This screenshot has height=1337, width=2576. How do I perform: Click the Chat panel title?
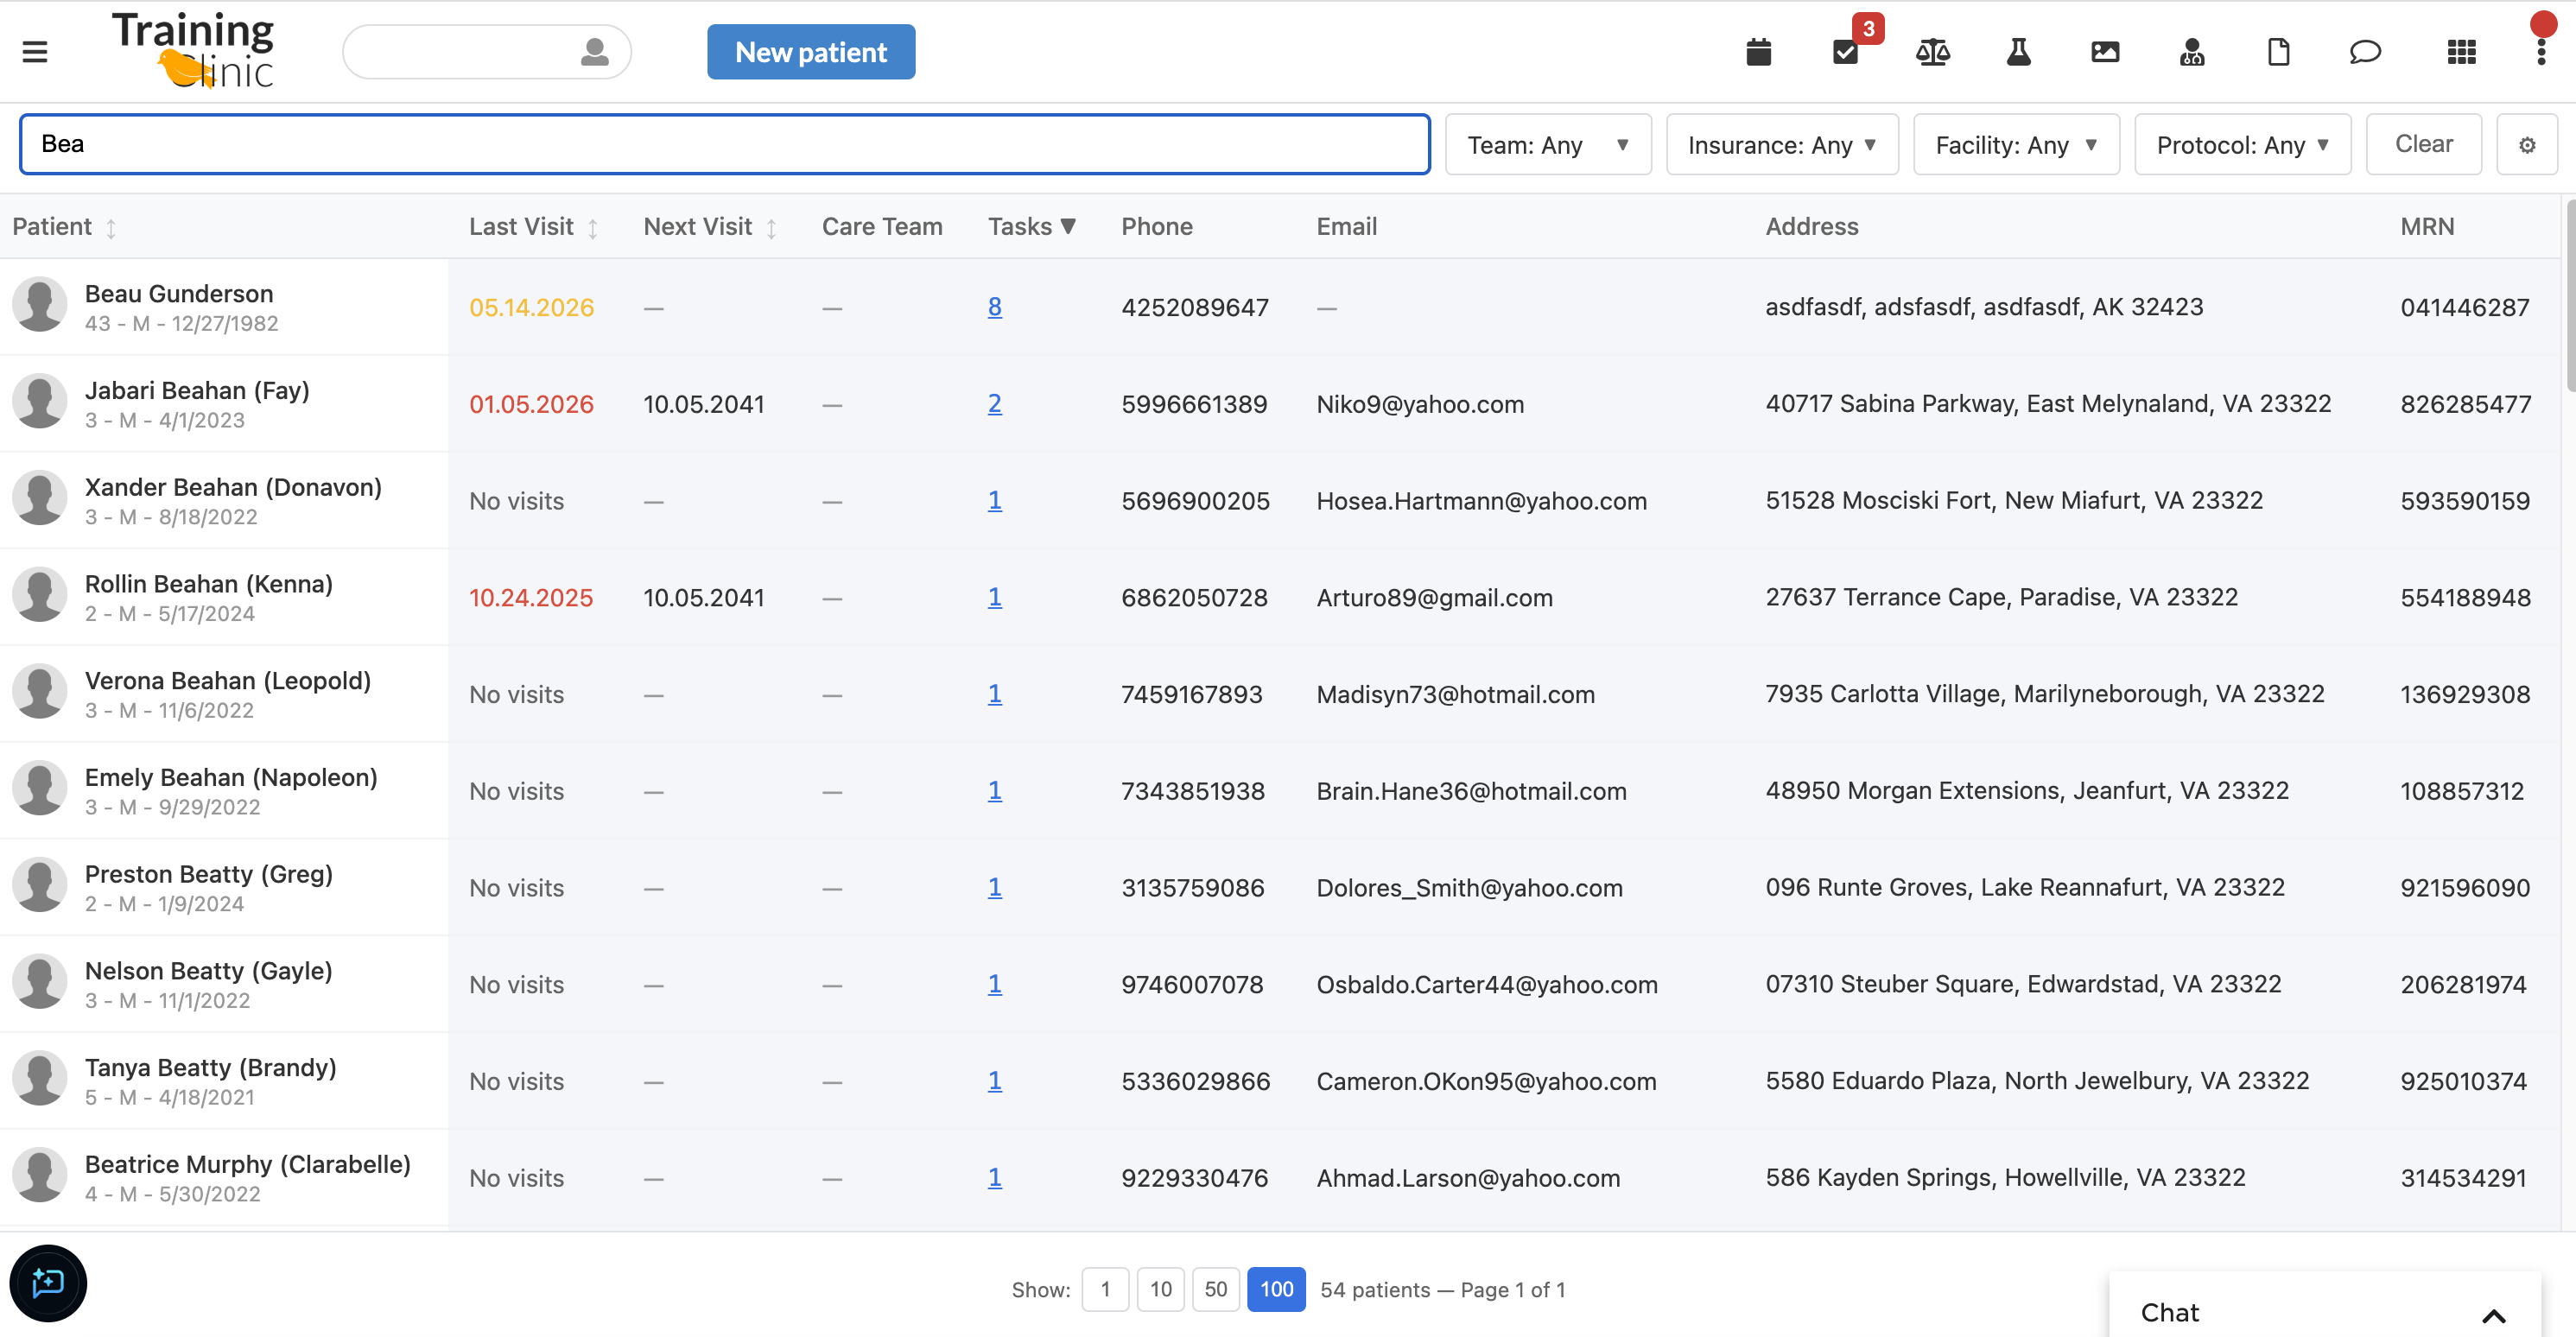click(2169, 1313)
